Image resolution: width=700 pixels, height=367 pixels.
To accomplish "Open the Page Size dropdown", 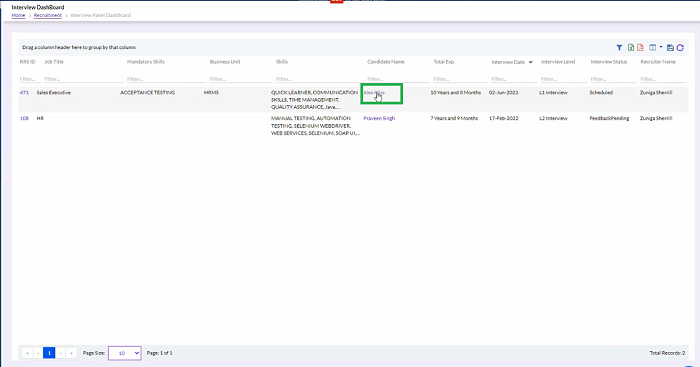I will tap(125, 353).
